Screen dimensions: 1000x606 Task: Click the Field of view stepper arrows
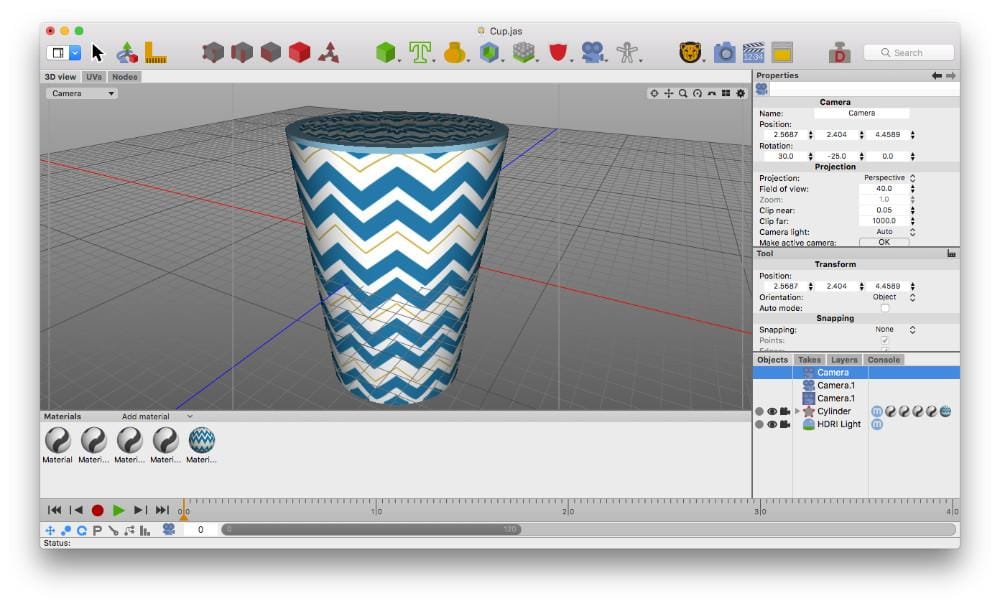click(913, 189)
